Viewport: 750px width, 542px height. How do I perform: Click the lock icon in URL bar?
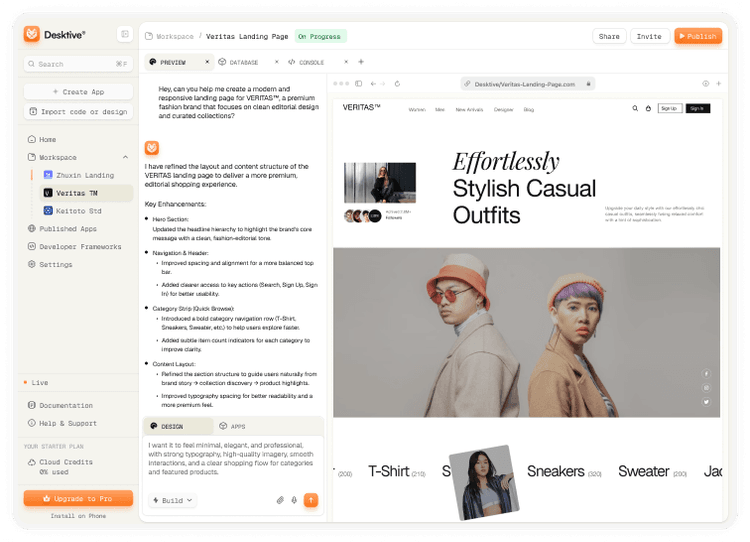[588, 84]
